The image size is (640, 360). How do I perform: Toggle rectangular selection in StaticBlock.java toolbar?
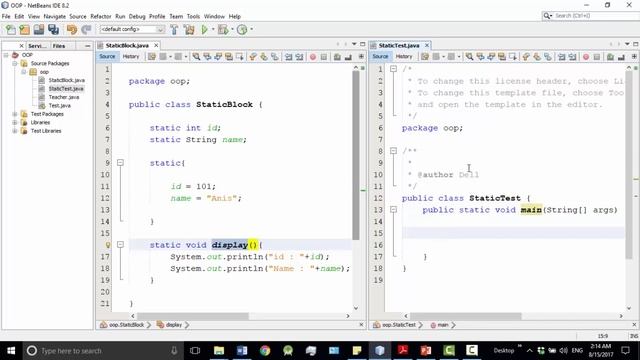pyautogui.click(x=240, y=57)
